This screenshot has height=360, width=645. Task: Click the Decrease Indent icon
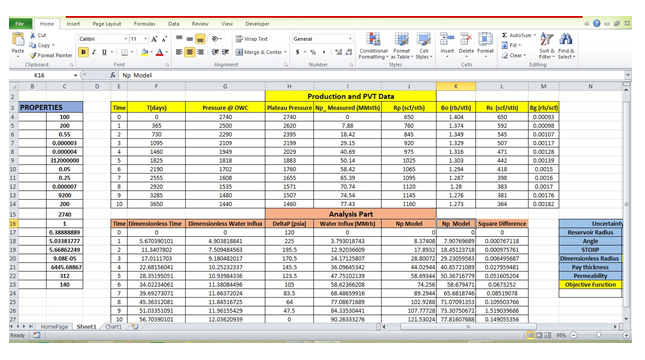(x=215, y=52)
